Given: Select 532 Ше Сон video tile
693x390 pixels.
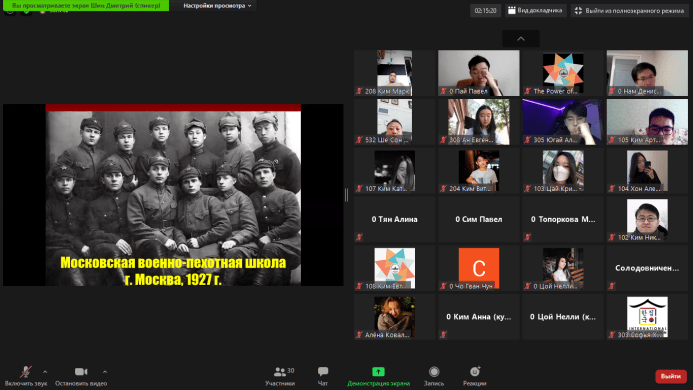Looking at the screenshot, I should pos(394,122).
